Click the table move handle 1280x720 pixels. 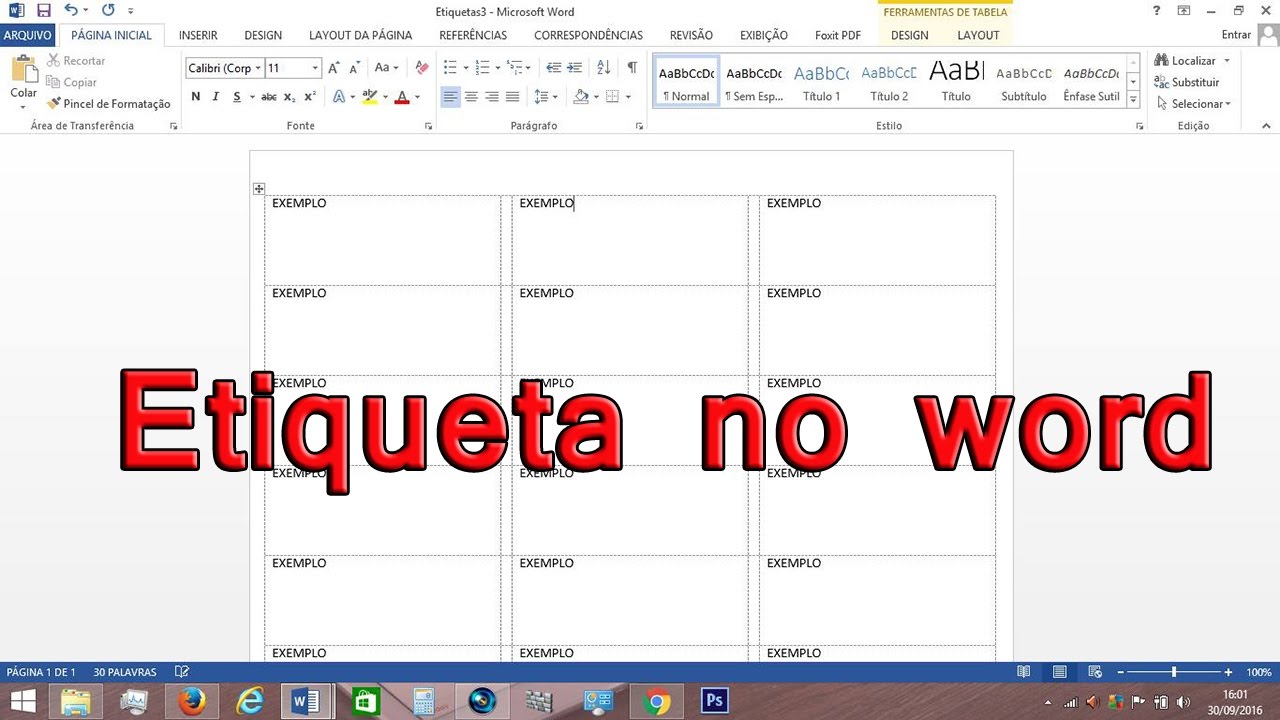coord(259,188)
